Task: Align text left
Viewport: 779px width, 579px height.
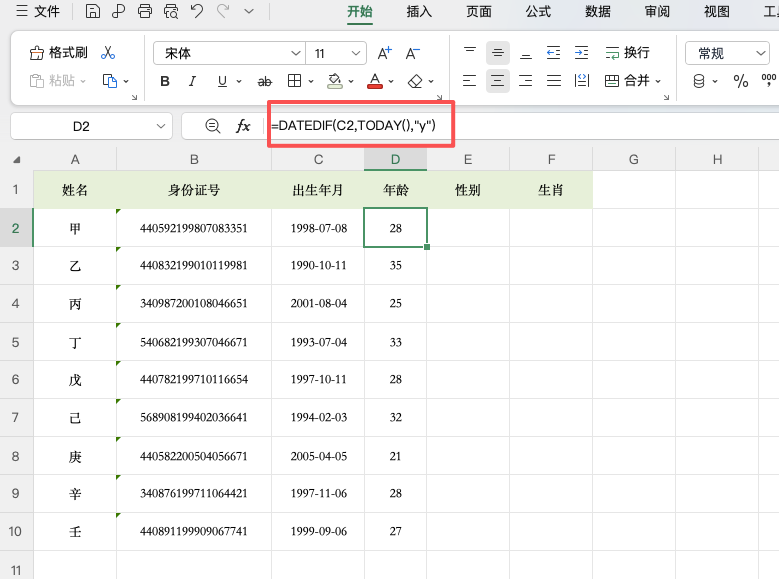Action: tap(469, 81)
